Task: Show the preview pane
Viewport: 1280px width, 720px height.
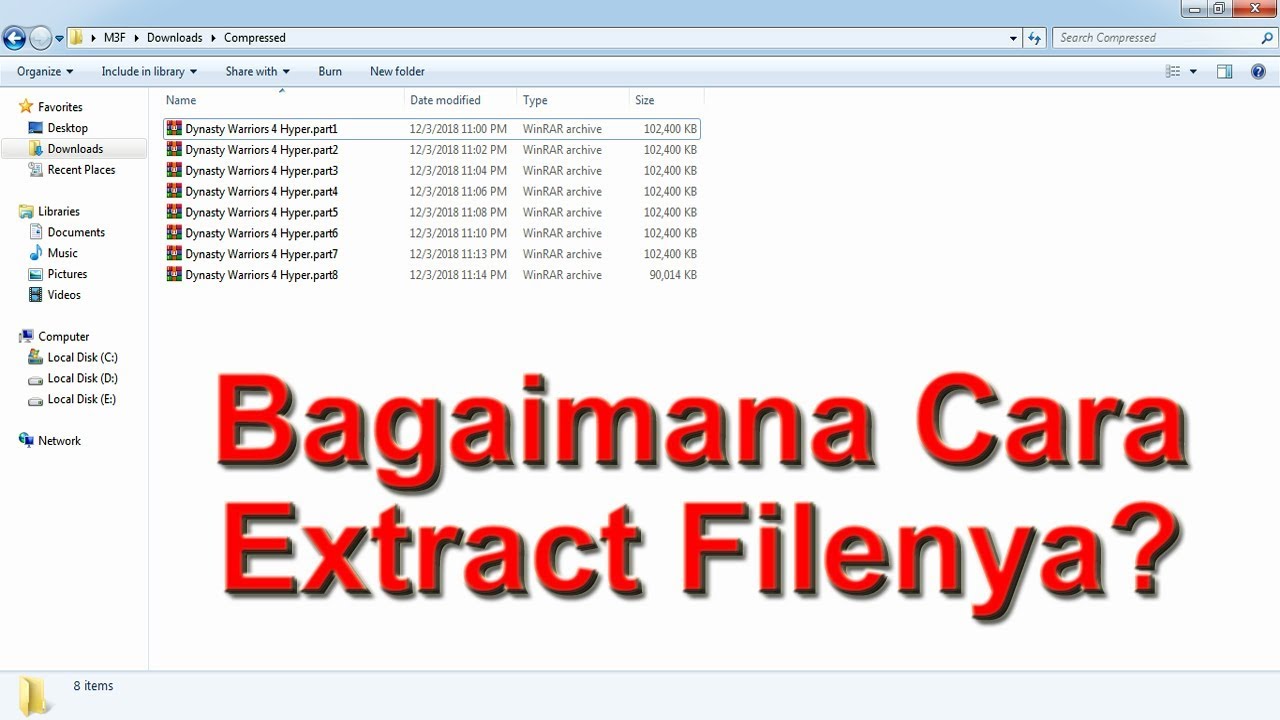Action: pos(1224,71)
